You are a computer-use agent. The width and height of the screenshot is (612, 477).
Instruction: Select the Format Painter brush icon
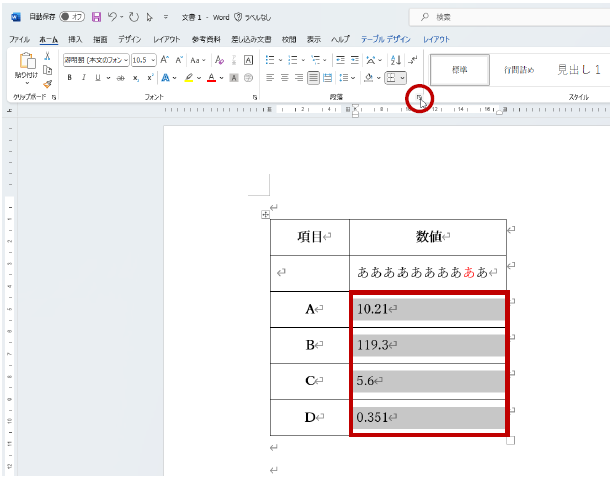click(x=47, y=84)
